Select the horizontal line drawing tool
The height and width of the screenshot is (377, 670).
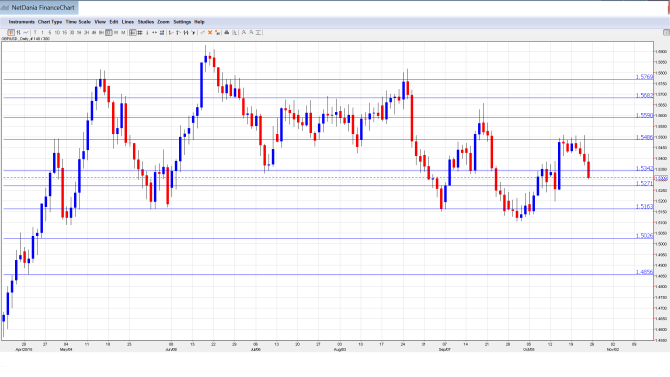click(171, 32)
